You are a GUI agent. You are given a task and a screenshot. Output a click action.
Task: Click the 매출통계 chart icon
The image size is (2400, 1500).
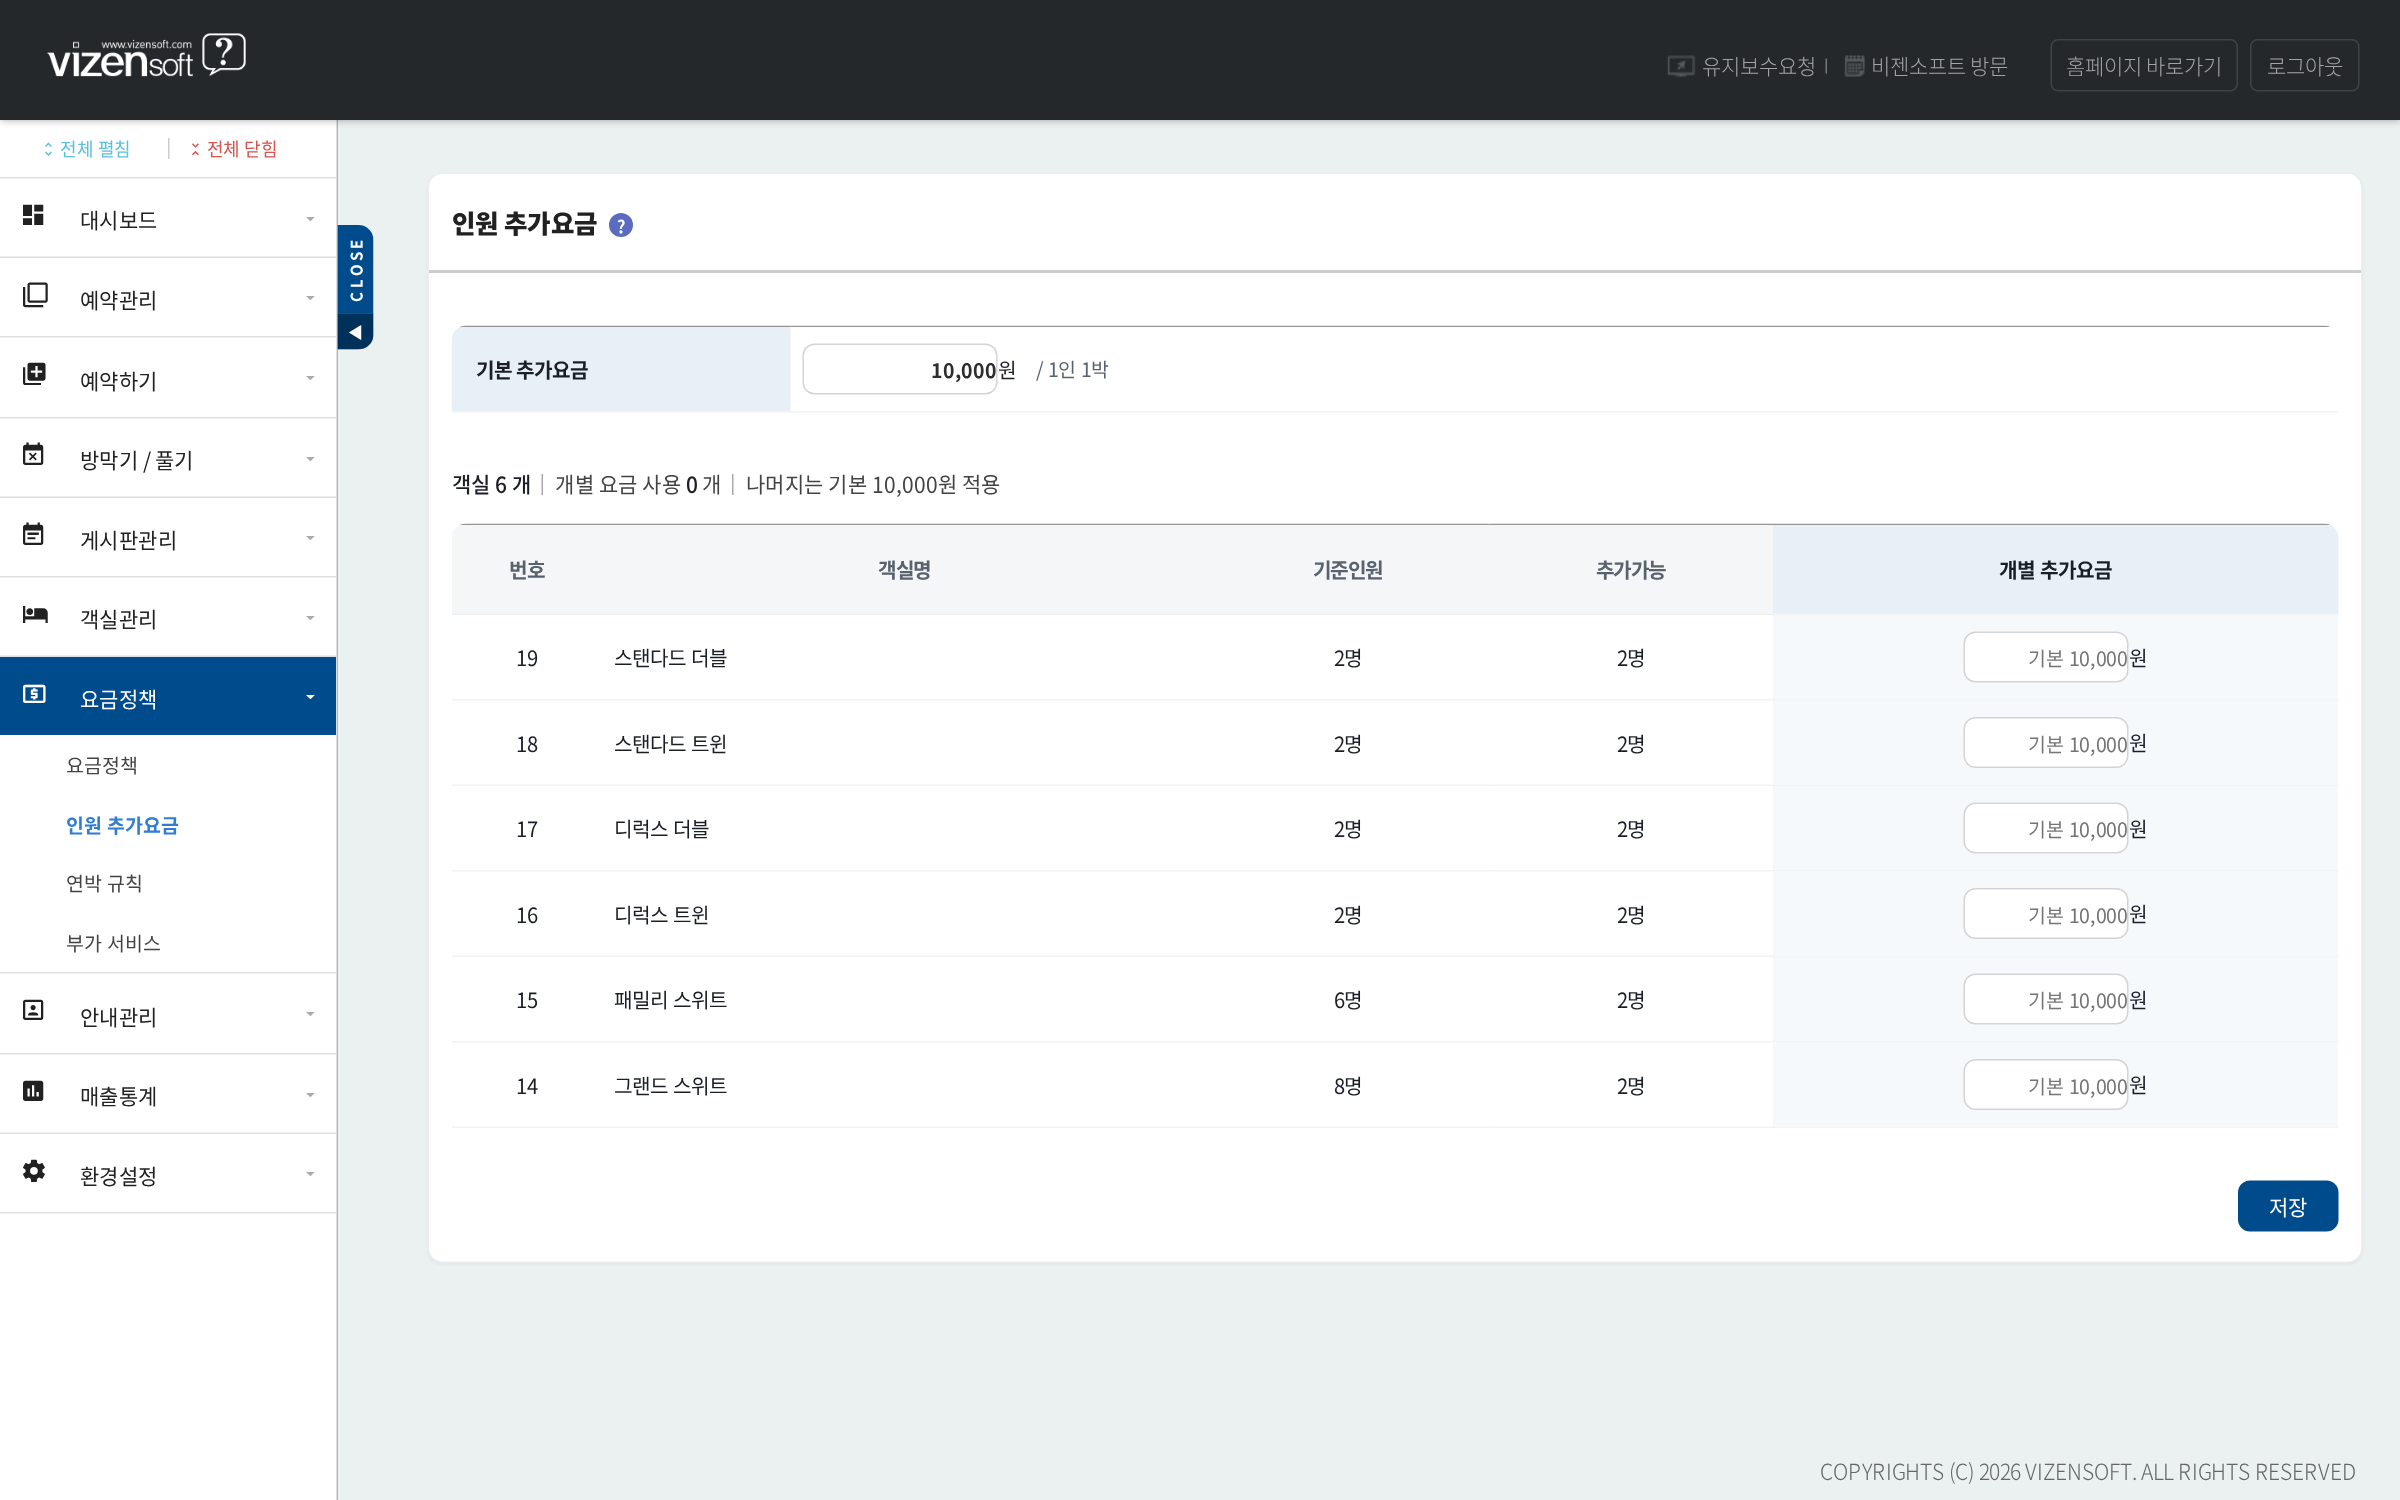[33, 1091]
